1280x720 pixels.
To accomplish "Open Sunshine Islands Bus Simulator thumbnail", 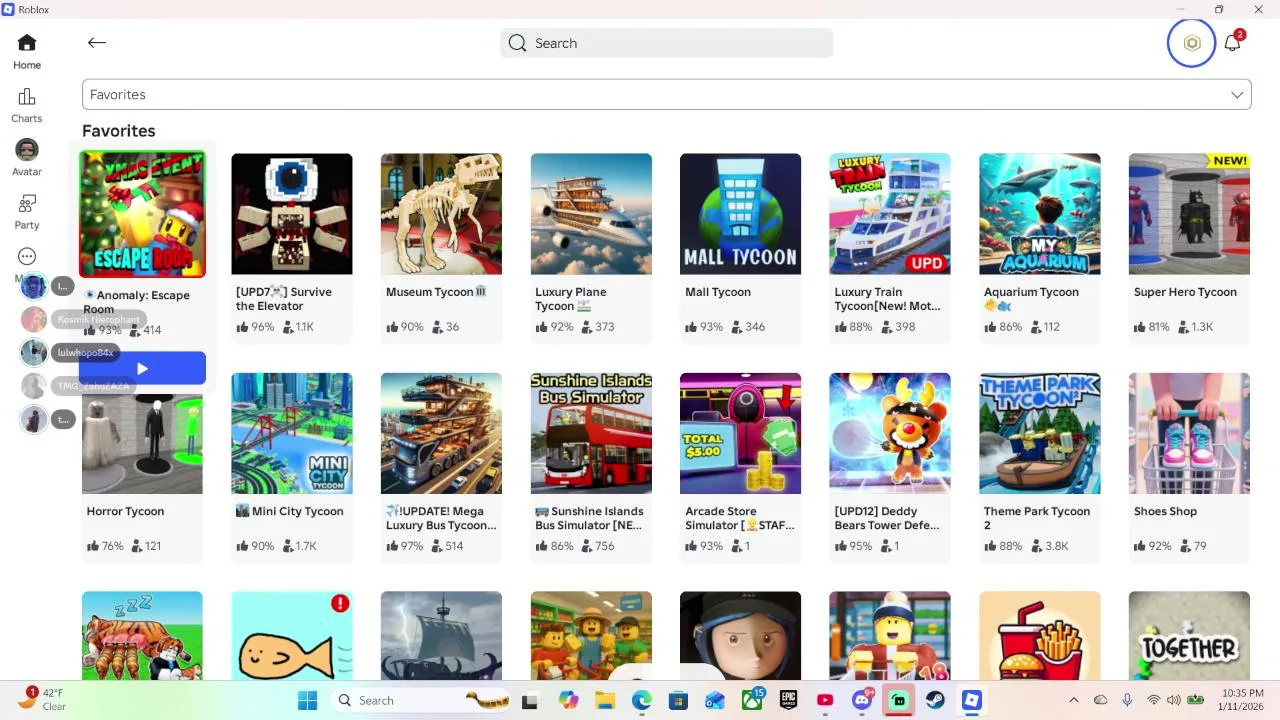I will (x=591, y=433).
